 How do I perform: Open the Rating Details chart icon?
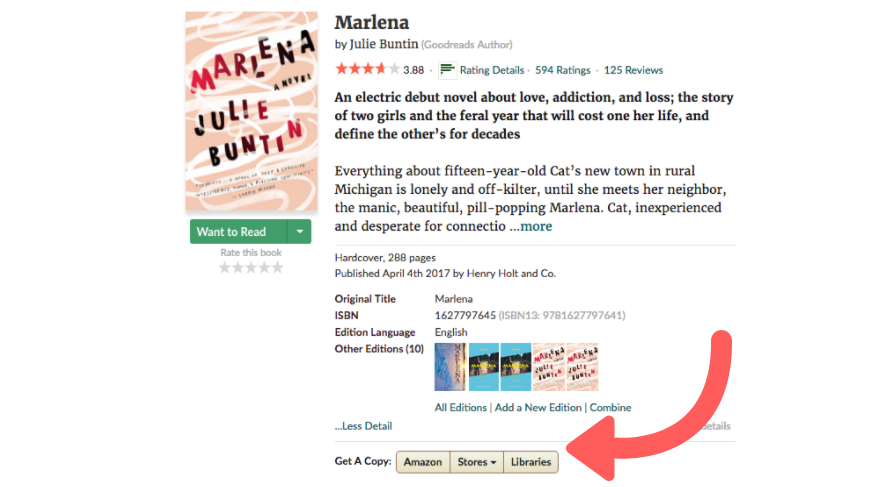447,70
